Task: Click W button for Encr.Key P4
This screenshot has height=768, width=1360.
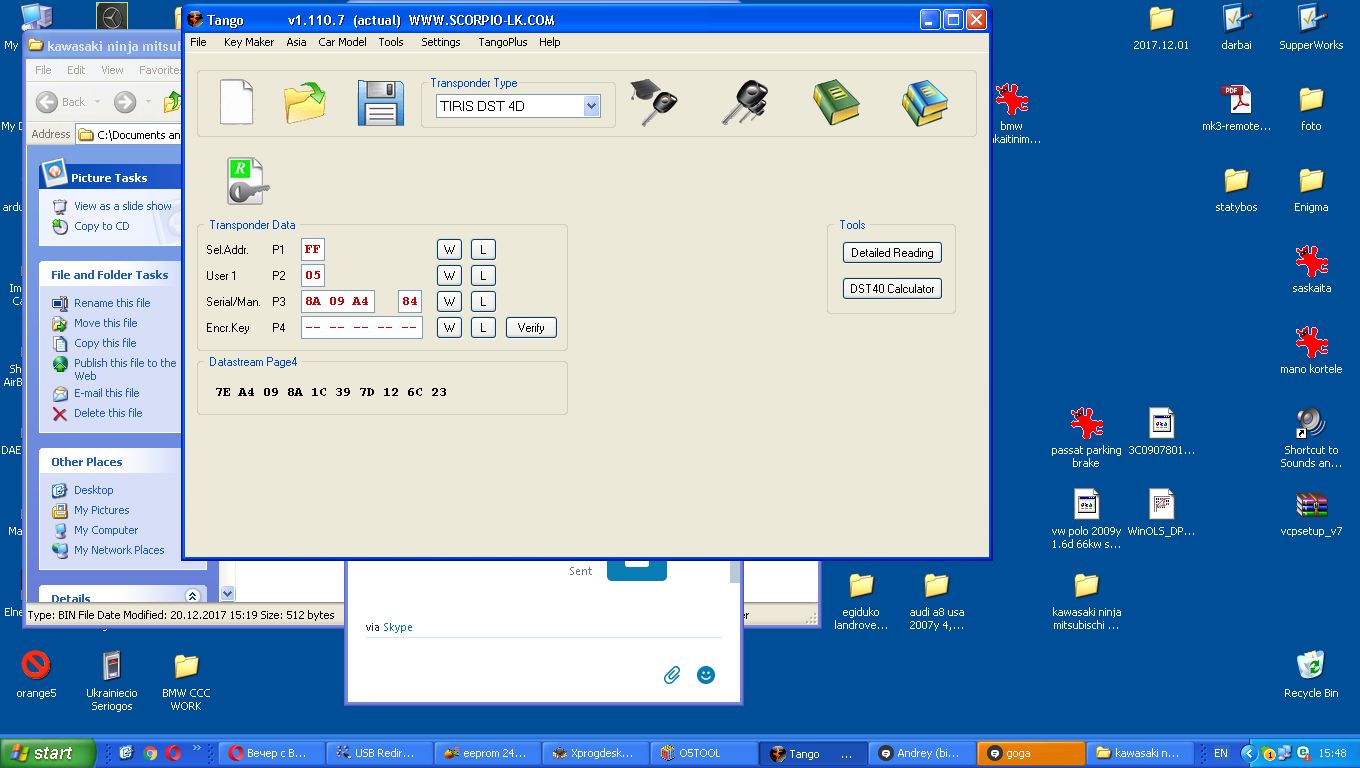Action: (449, 328)
